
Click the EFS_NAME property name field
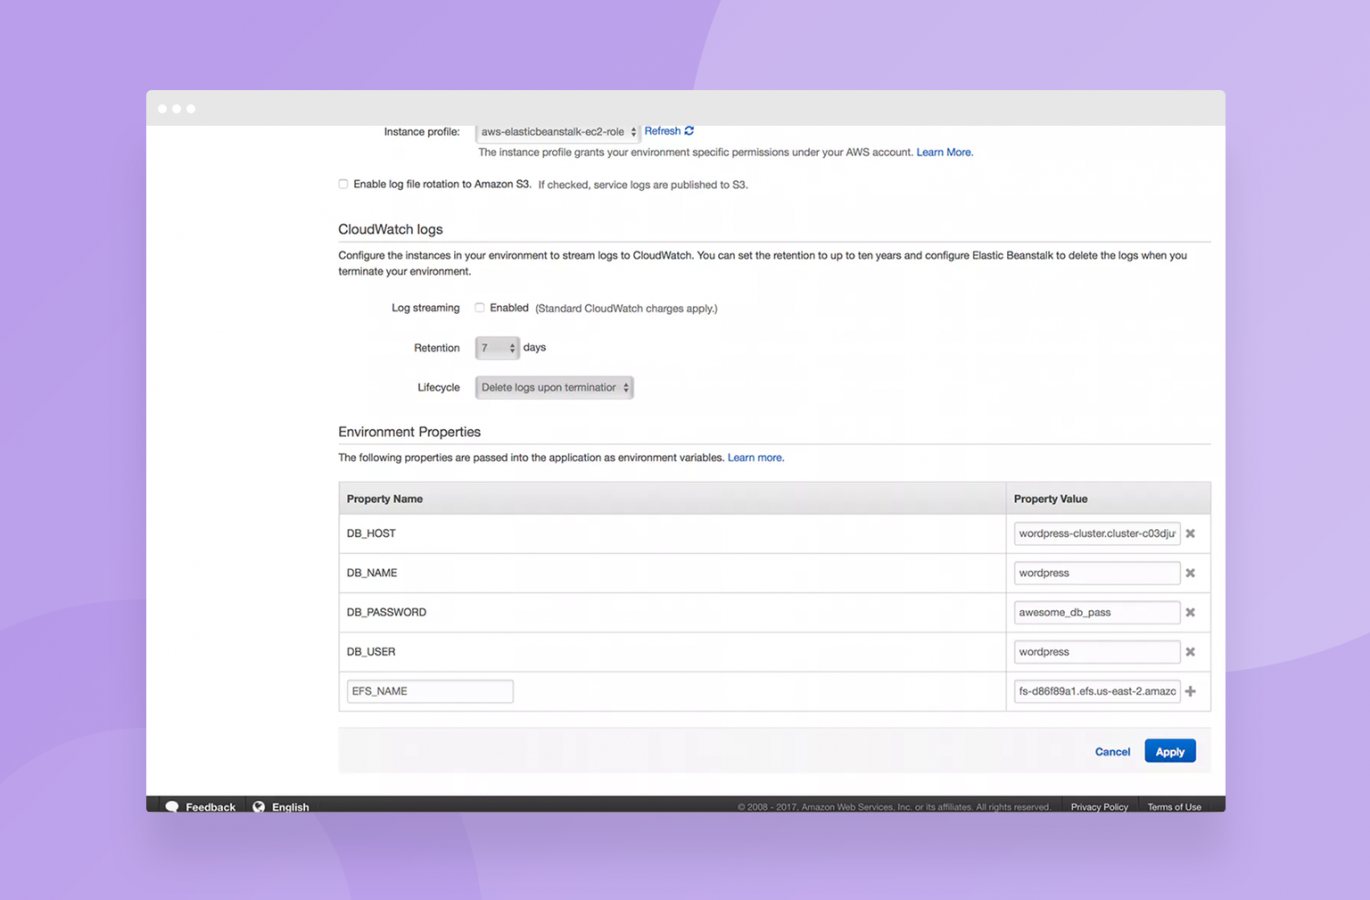coord(430,691)
